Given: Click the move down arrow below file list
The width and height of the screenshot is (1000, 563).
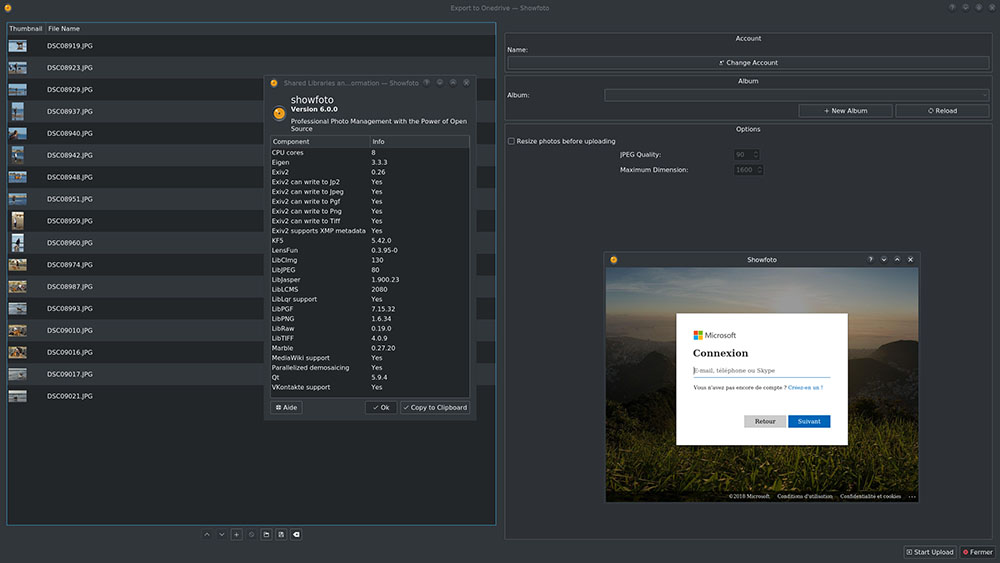Looking at the screenshot, I should click(x=222, y=535).
